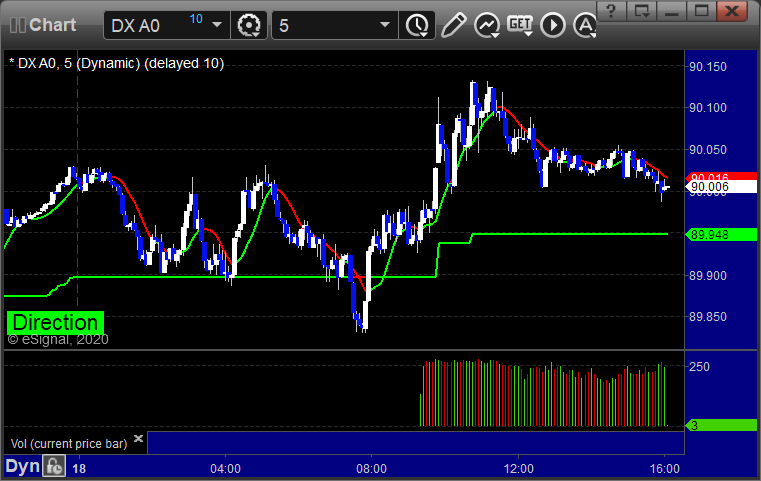Open the time template clock icon
The width and height of the screenshot is (761, 481).
click(417, 25)
